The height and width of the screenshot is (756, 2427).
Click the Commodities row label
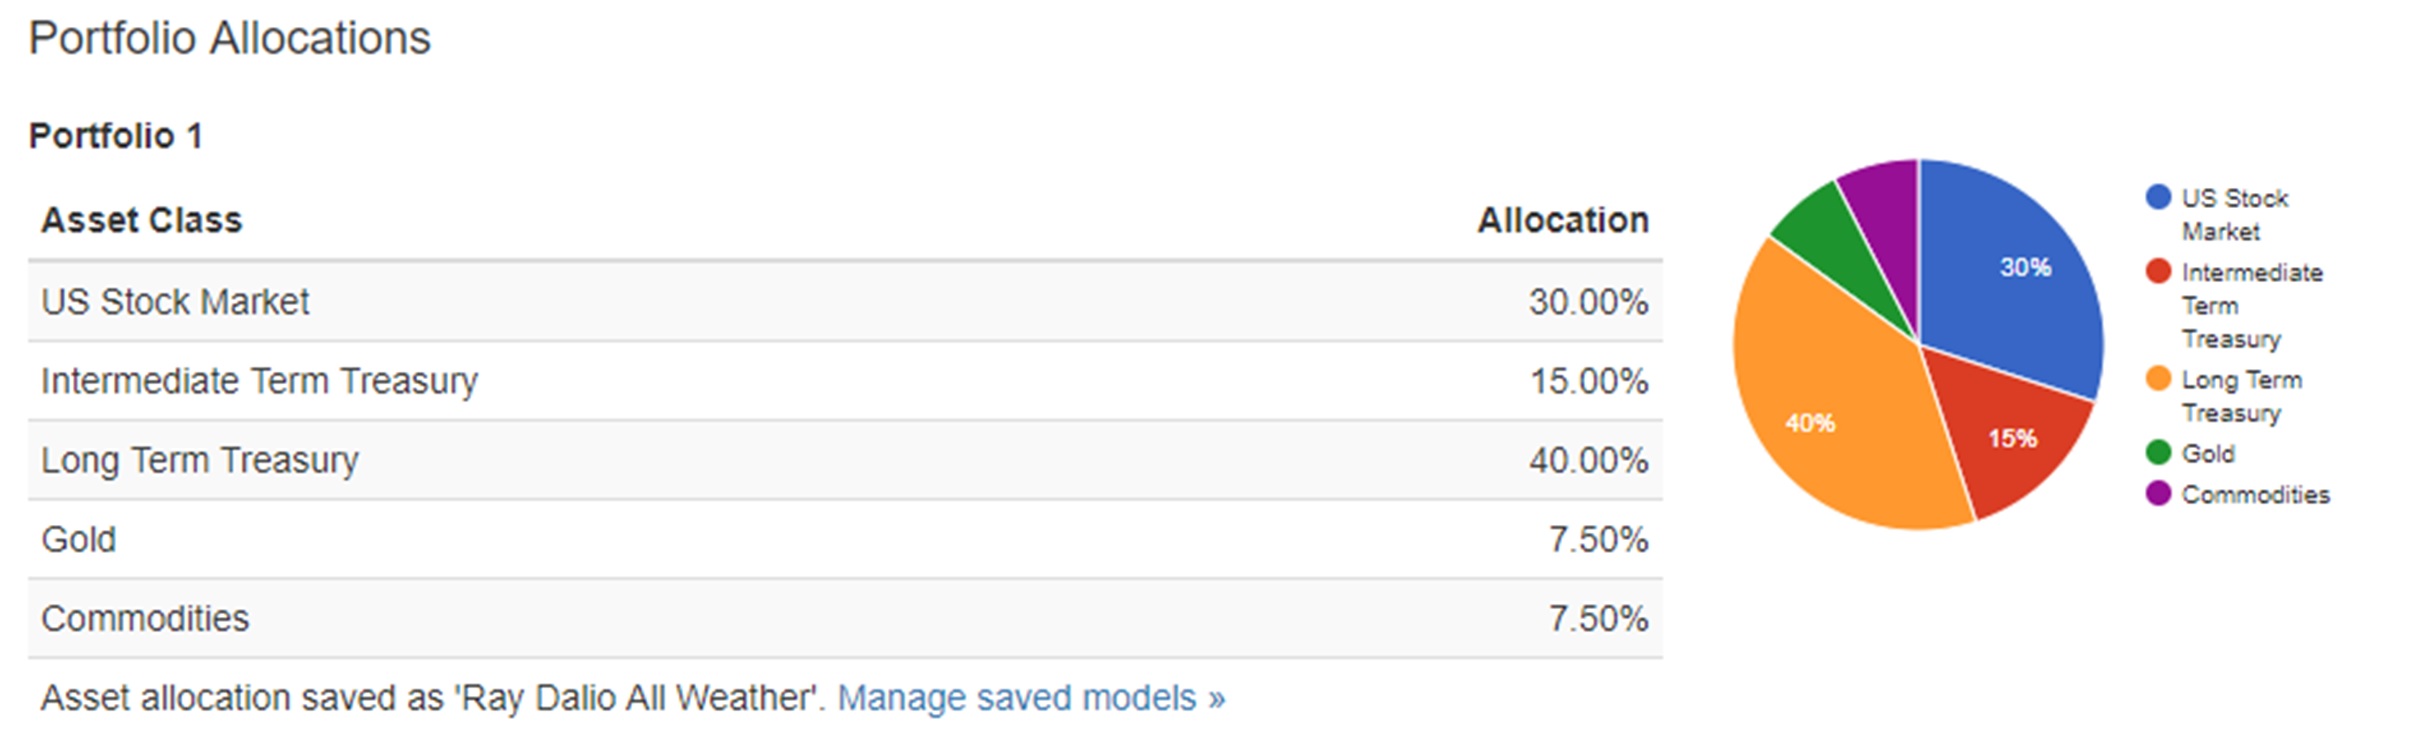click(x=145, y=619)
